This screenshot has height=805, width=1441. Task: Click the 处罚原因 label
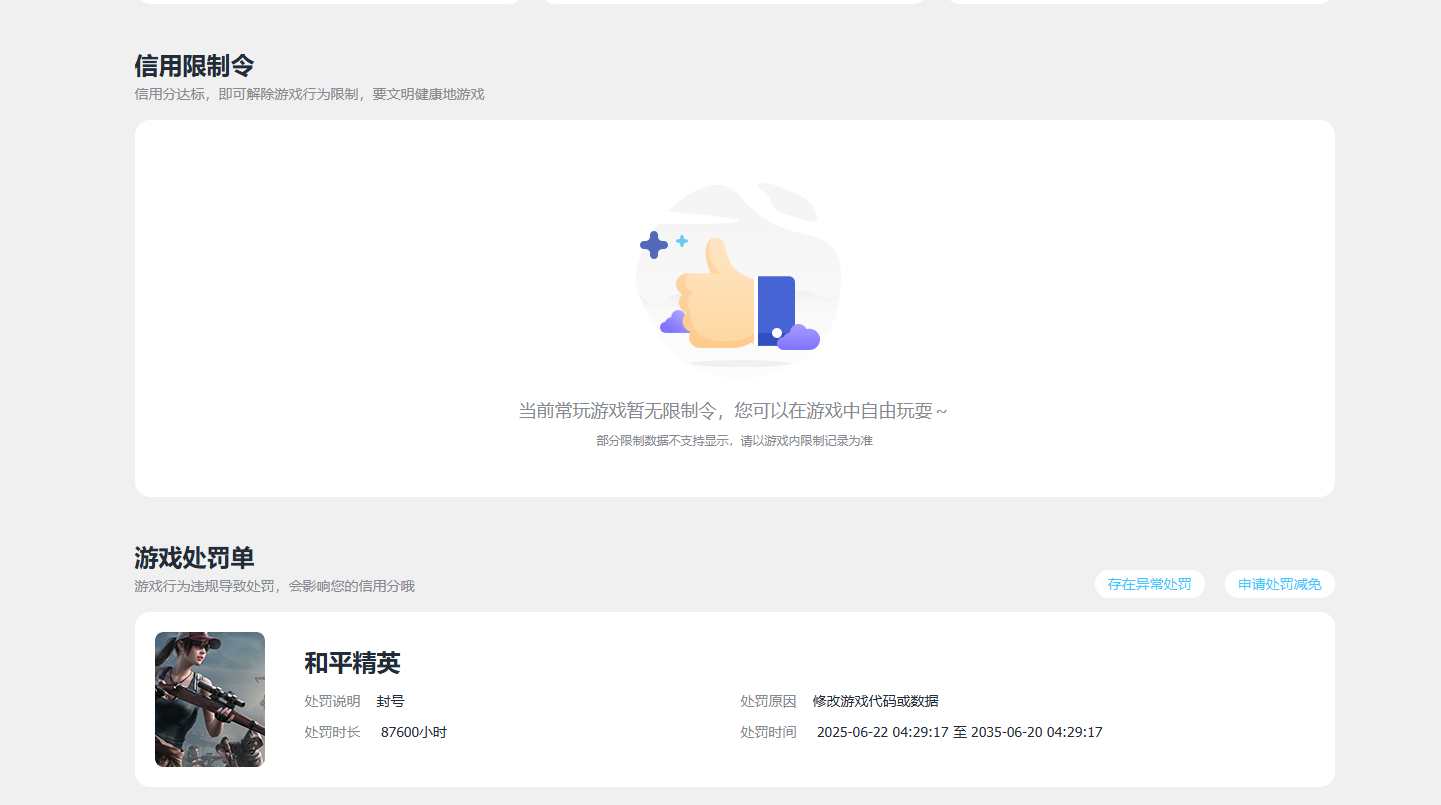click(x=768, y=702)
